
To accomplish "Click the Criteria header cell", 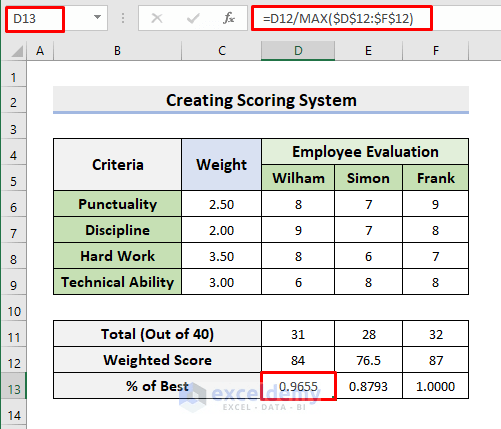I will click(x=117, y=165).
